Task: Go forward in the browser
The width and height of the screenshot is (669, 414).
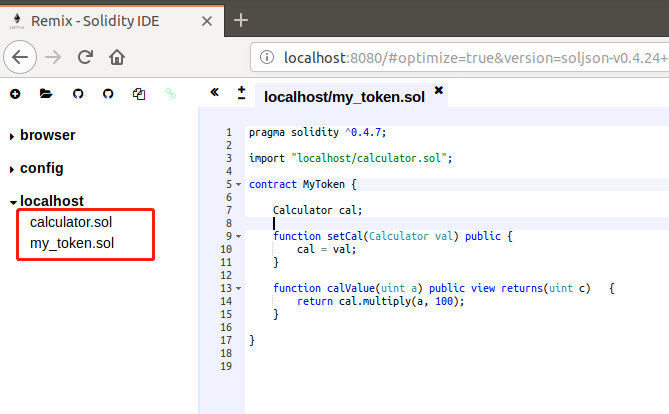Action: (x=53, y=57)
